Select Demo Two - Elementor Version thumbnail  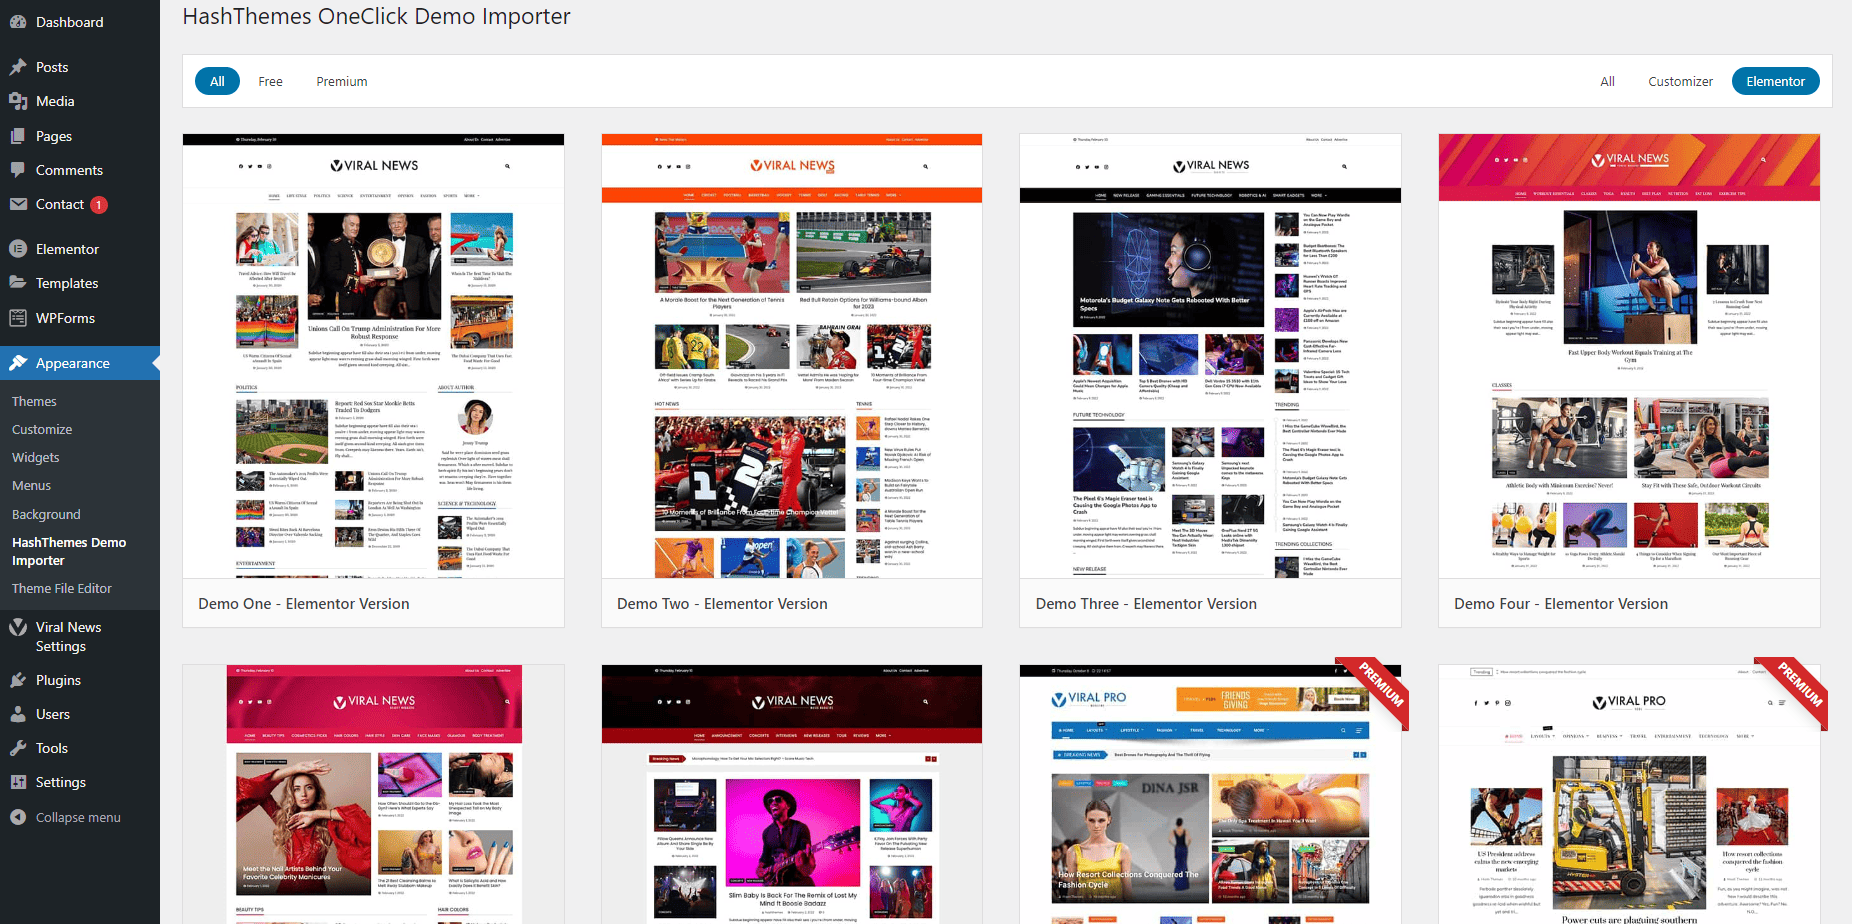(x=792, y=356)
